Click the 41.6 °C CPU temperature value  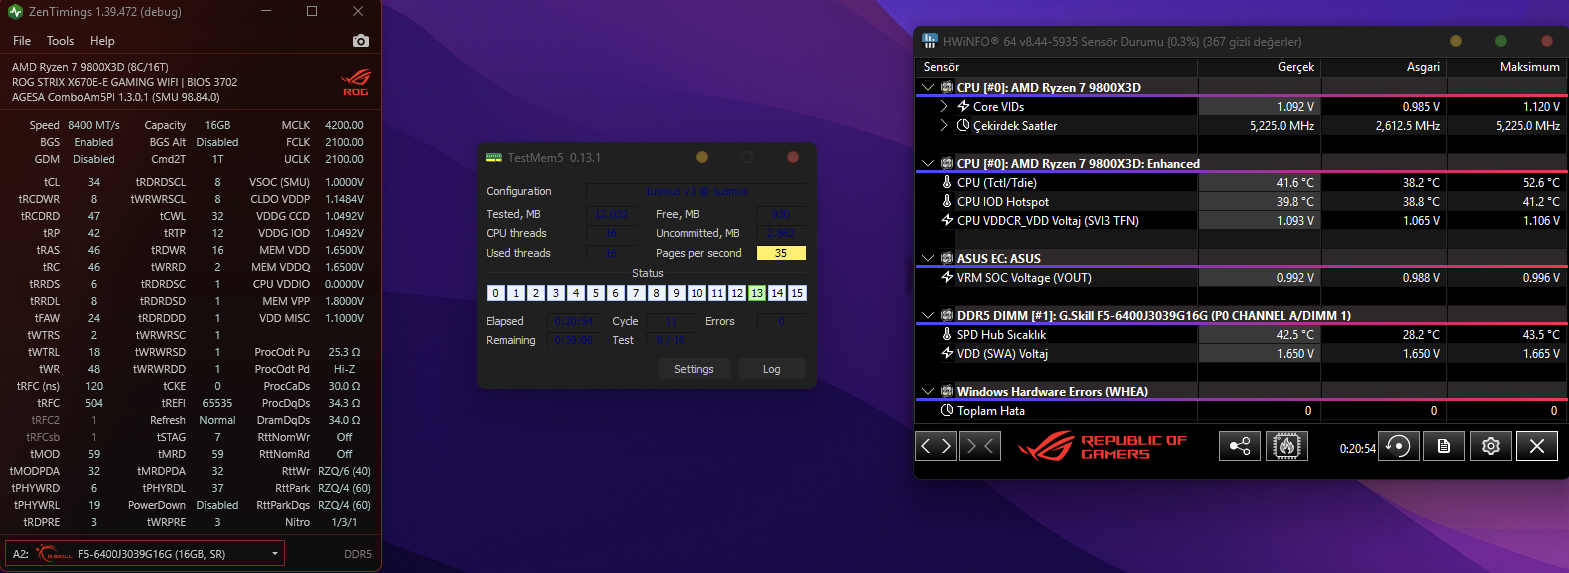[x=1295, y=182]
